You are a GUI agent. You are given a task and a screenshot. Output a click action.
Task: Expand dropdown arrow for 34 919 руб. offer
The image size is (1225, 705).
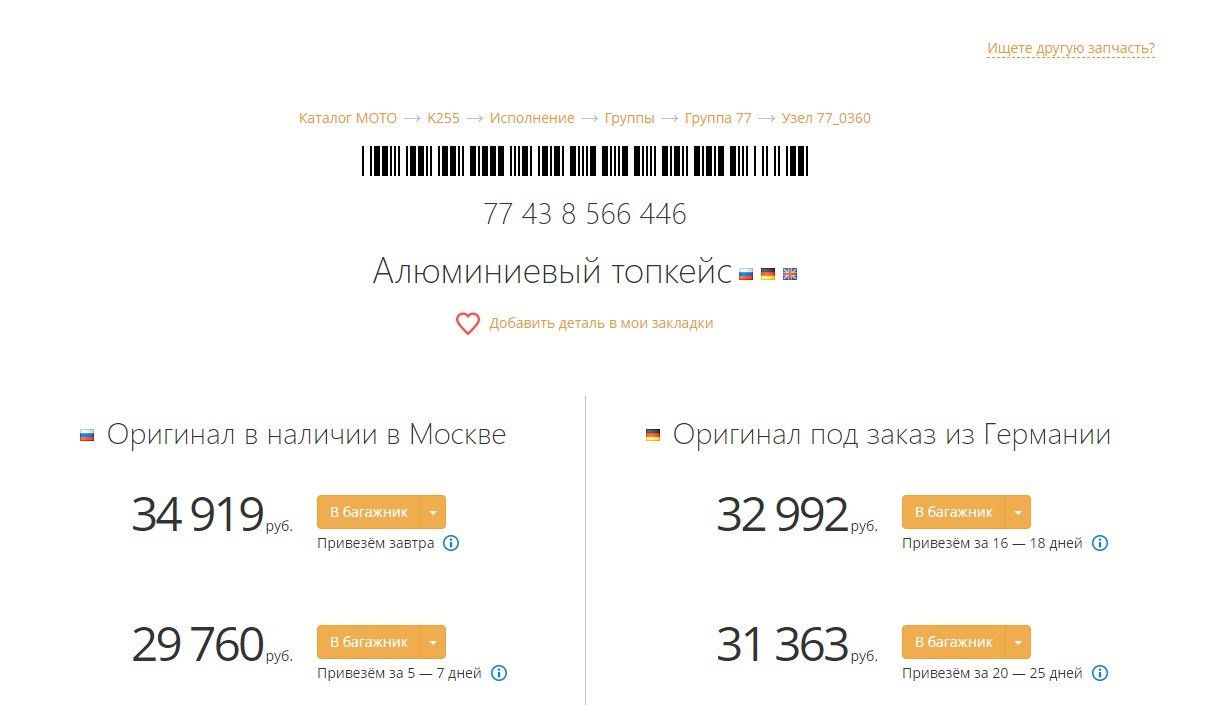(433, 512)
